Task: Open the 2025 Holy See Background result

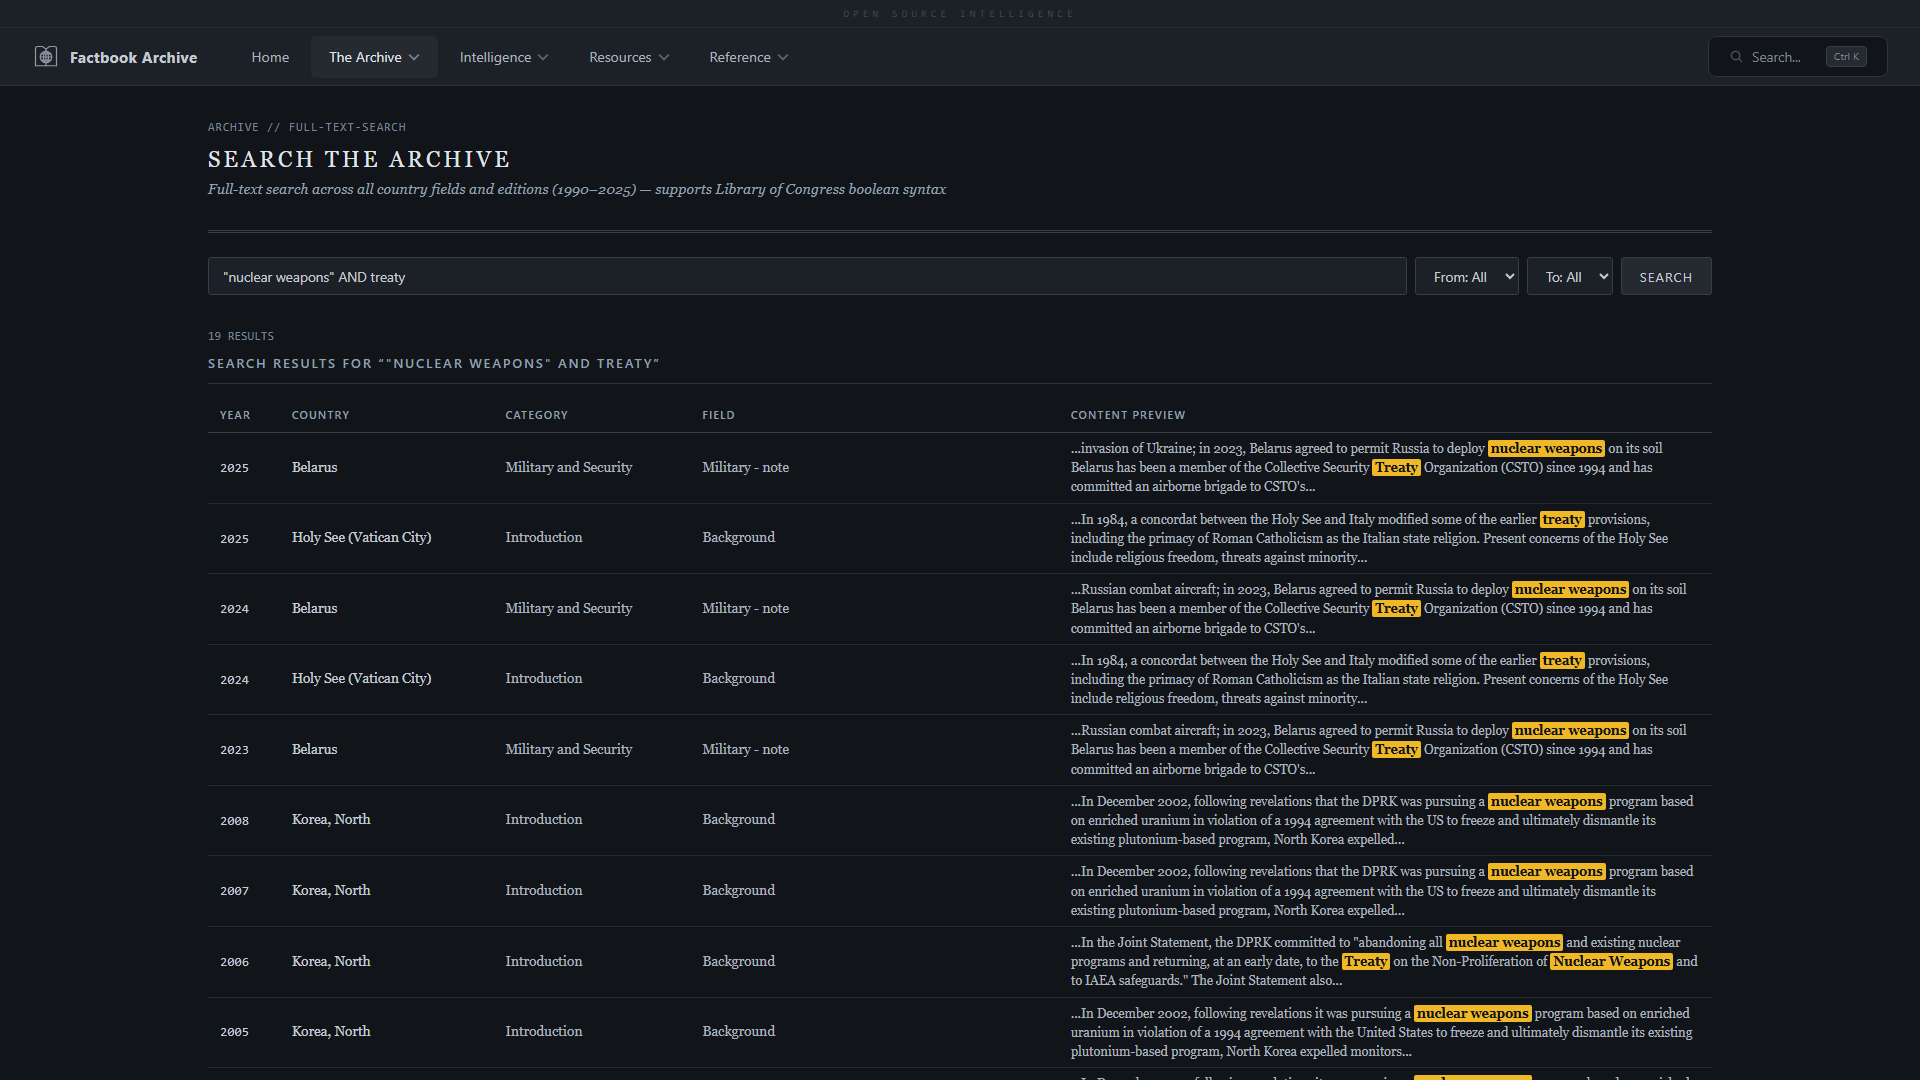Action: [361, 538]
